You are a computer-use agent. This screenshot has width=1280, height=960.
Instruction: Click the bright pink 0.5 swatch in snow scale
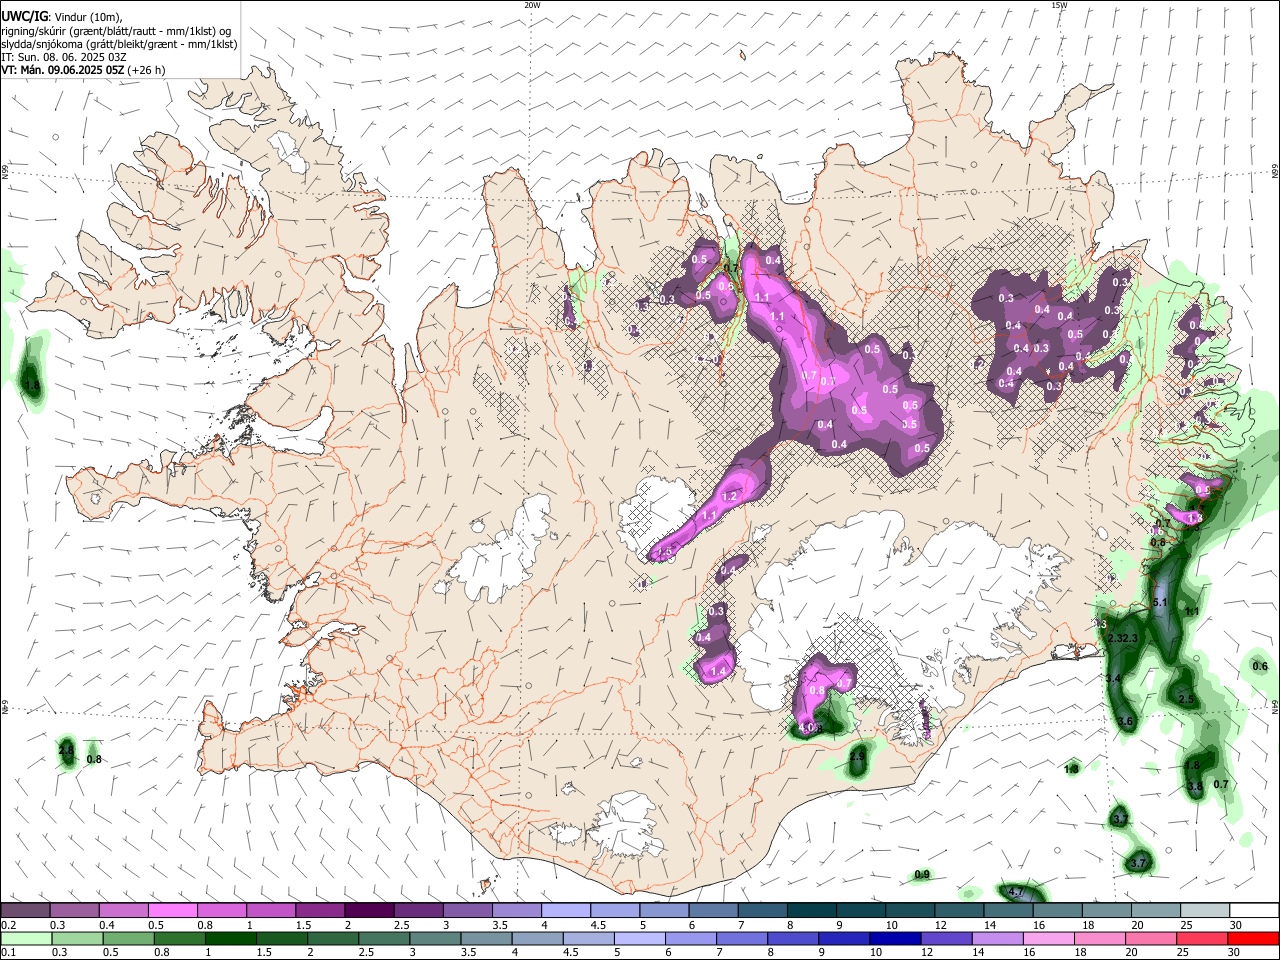point(172,911)
